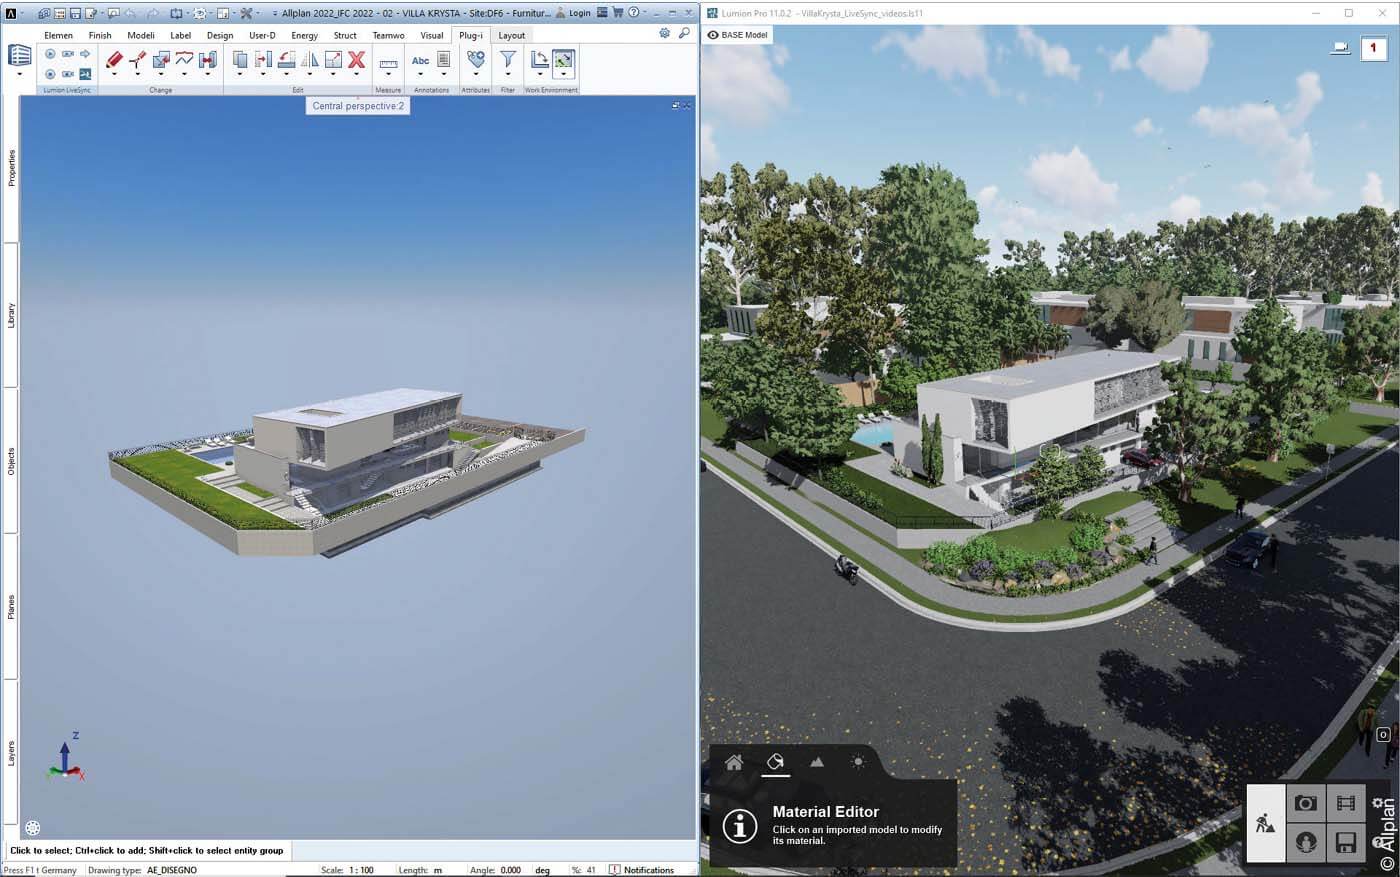Image resolution: width=1400 pixels, height=877 pixels.
Task: Expand the dropdown below the Measure icon
Action: (x=388, y=75)
